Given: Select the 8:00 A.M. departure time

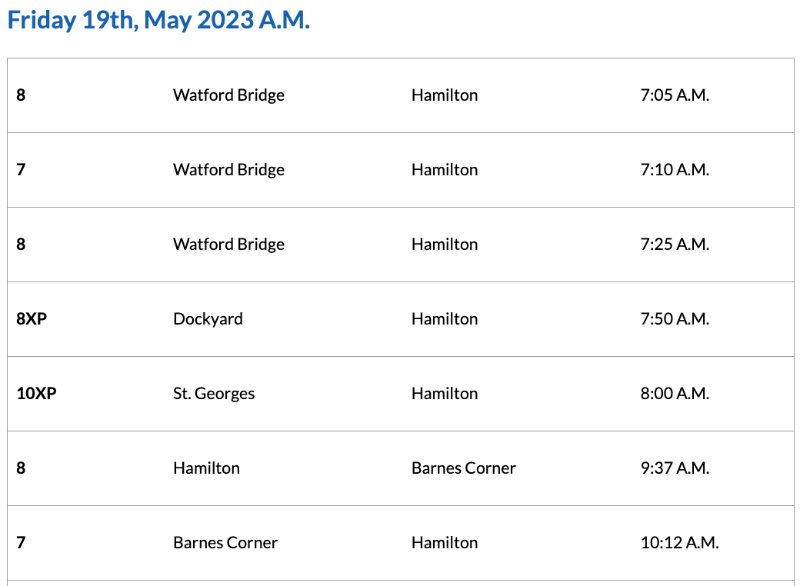Looking at the screenshot, I should pyautogui.click(x=674, y=393).
